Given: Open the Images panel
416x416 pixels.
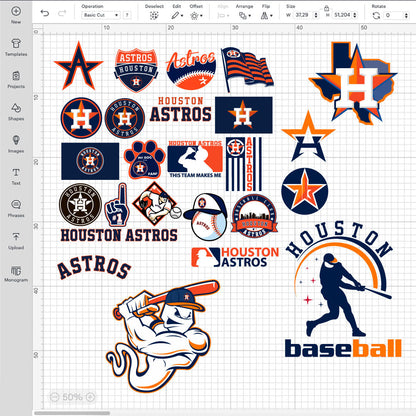Looking at the screenshot, I should click(x=16, y=144).
